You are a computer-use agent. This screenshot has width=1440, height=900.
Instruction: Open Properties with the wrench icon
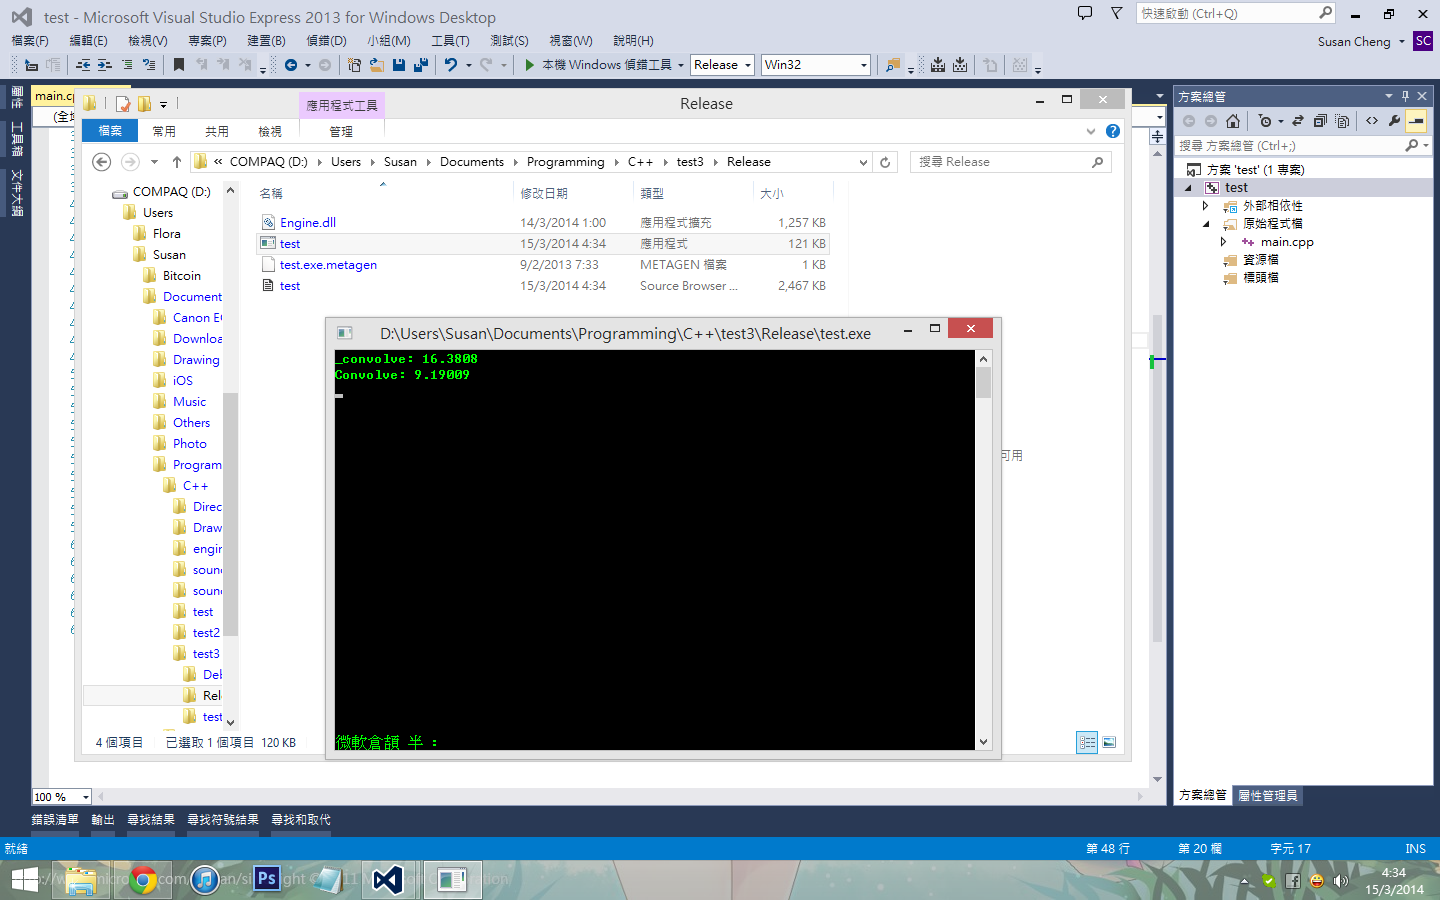(x=1394, y=121)
